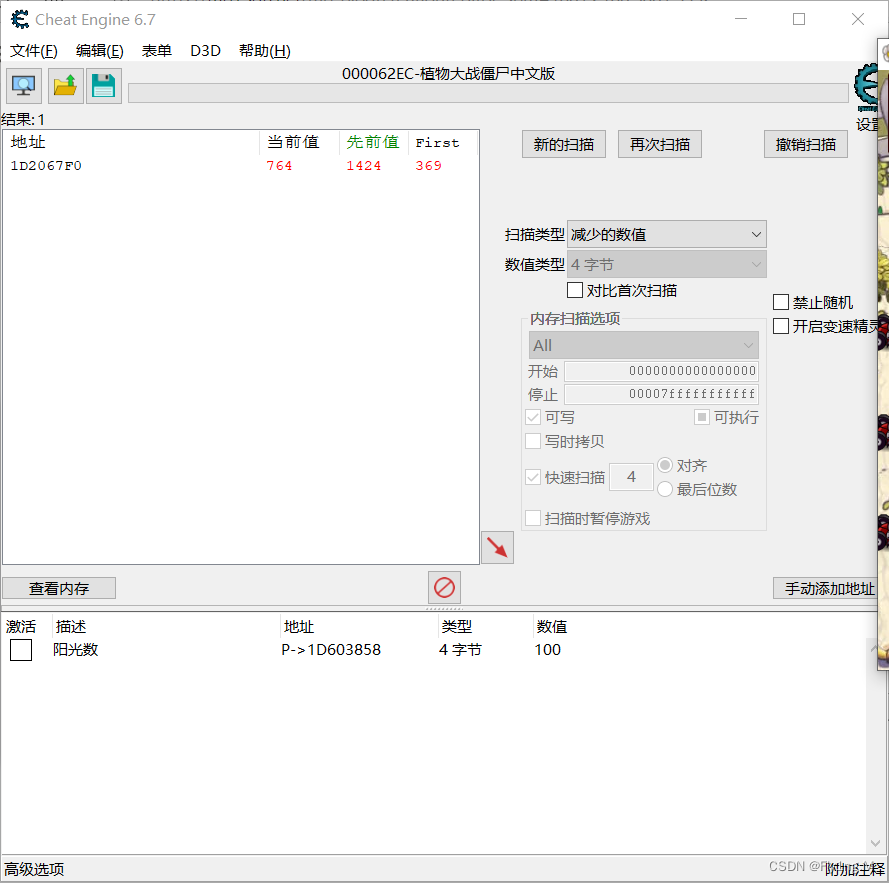
Task: Click the red clear address list icon
Action: [444, 588]
